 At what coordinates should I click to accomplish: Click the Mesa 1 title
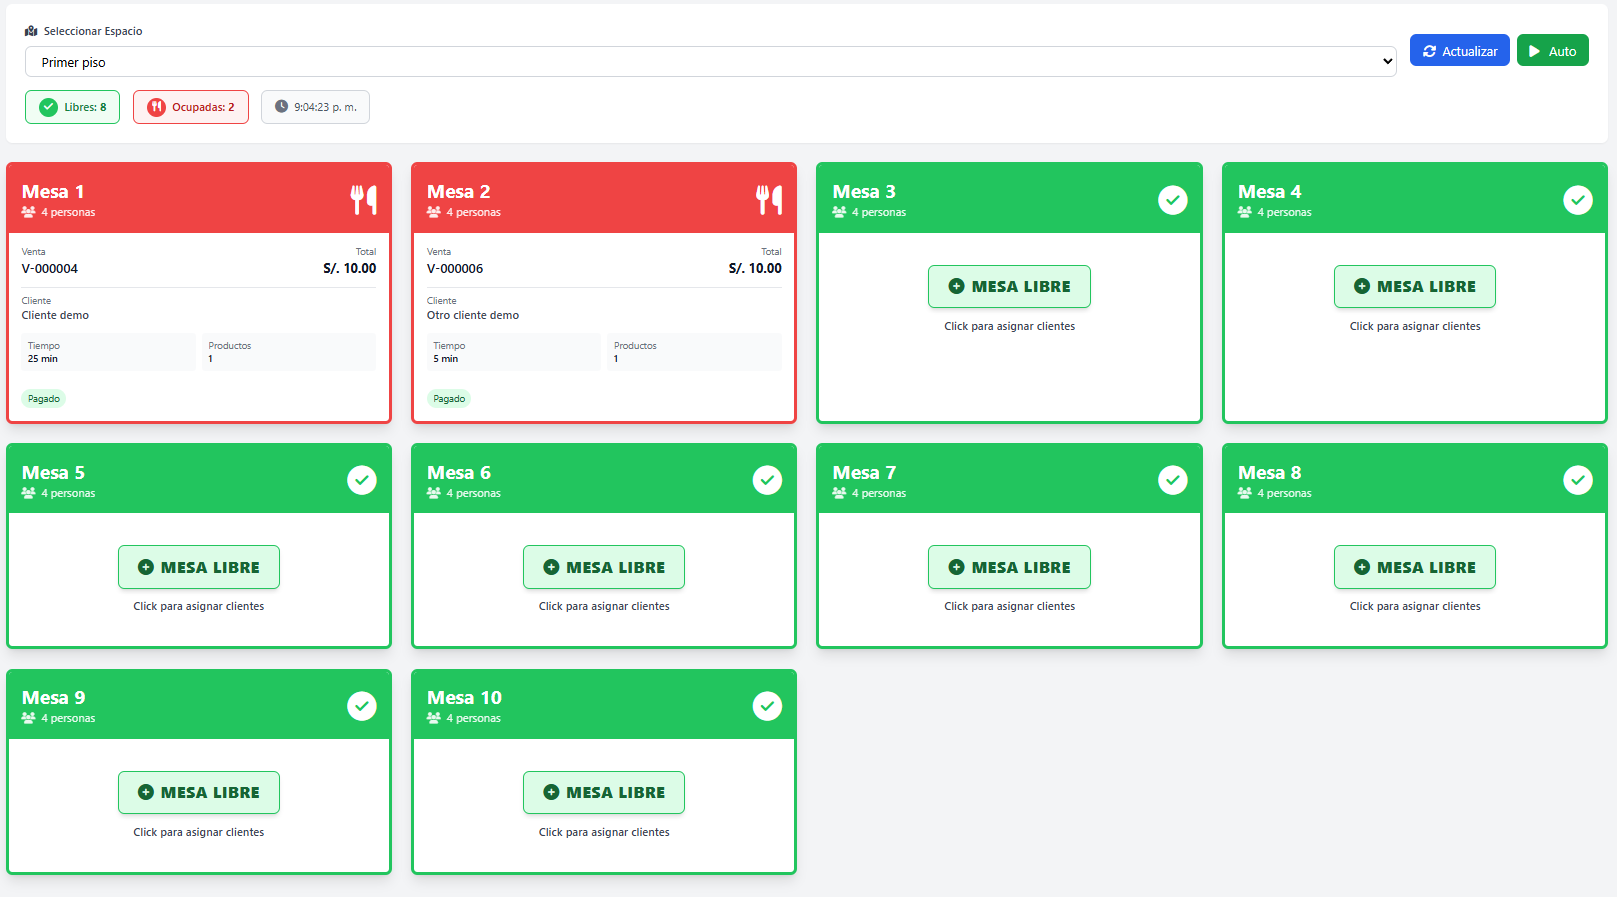pyautogui.click(x=53, y=192)
